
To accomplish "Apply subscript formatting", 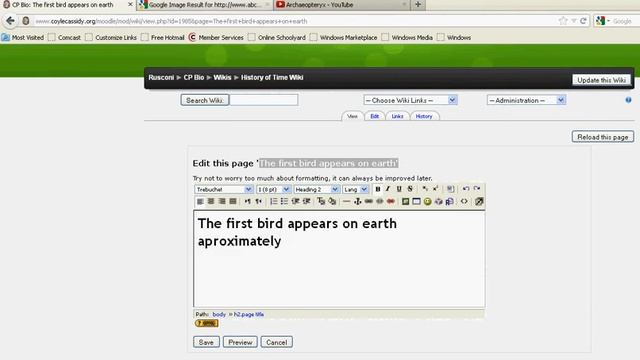I will [425, 189].
